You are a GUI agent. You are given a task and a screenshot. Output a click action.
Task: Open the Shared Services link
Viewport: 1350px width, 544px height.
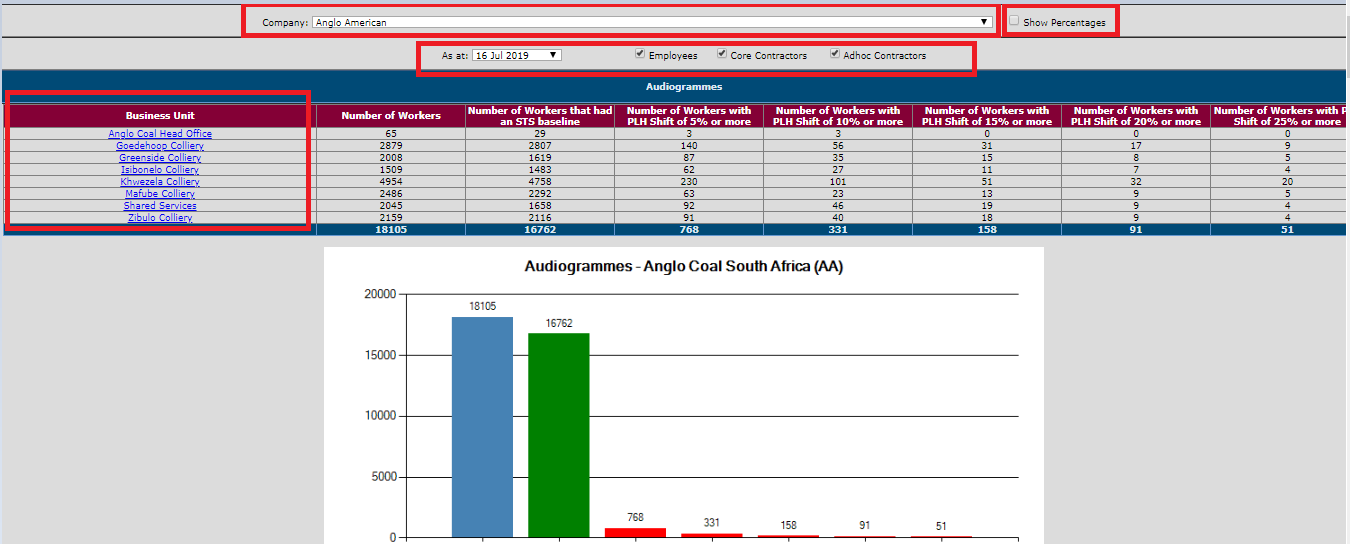coord(160,206)
